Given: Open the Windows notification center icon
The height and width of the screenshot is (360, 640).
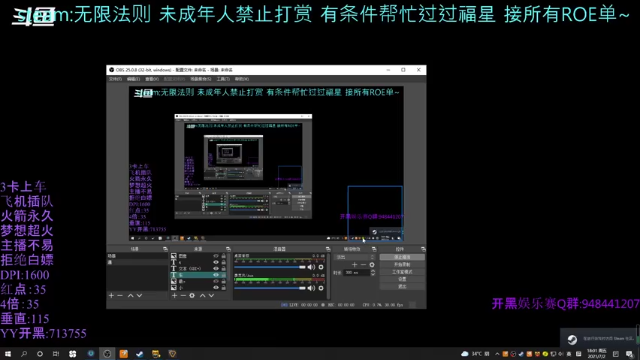Looking at the screenshot, I should tap(629, 354).
